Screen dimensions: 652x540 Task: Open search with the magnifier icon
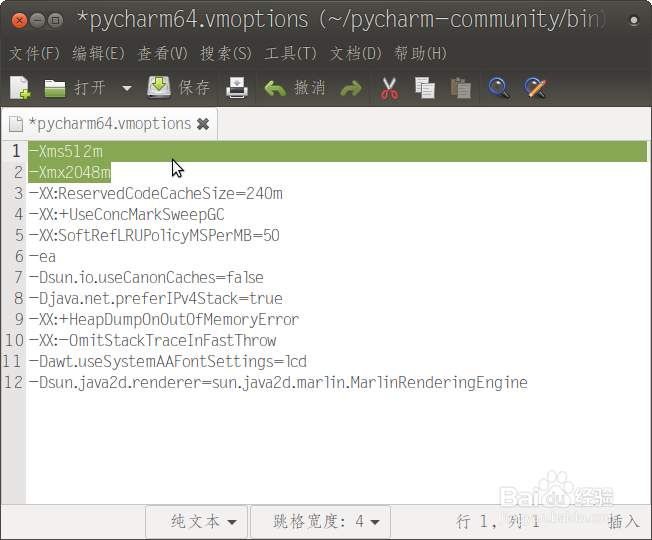pos(499,88)
